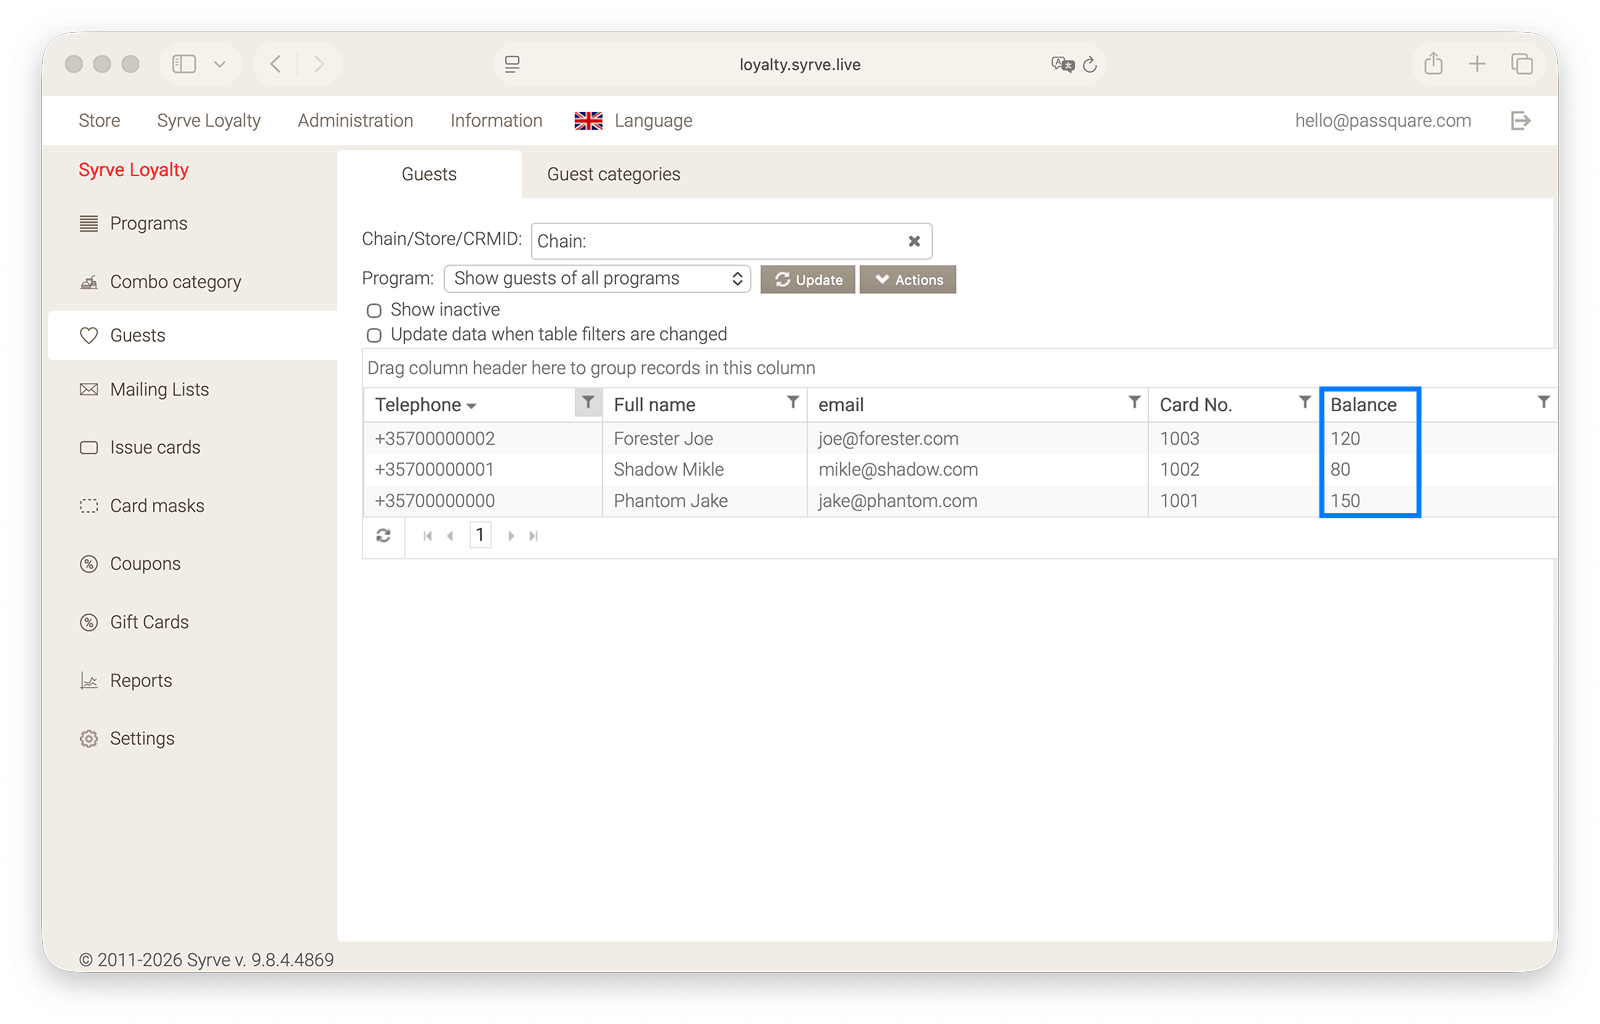
Task: Click telephone +35700000001 cell
Action: click(x=435, y=470)
